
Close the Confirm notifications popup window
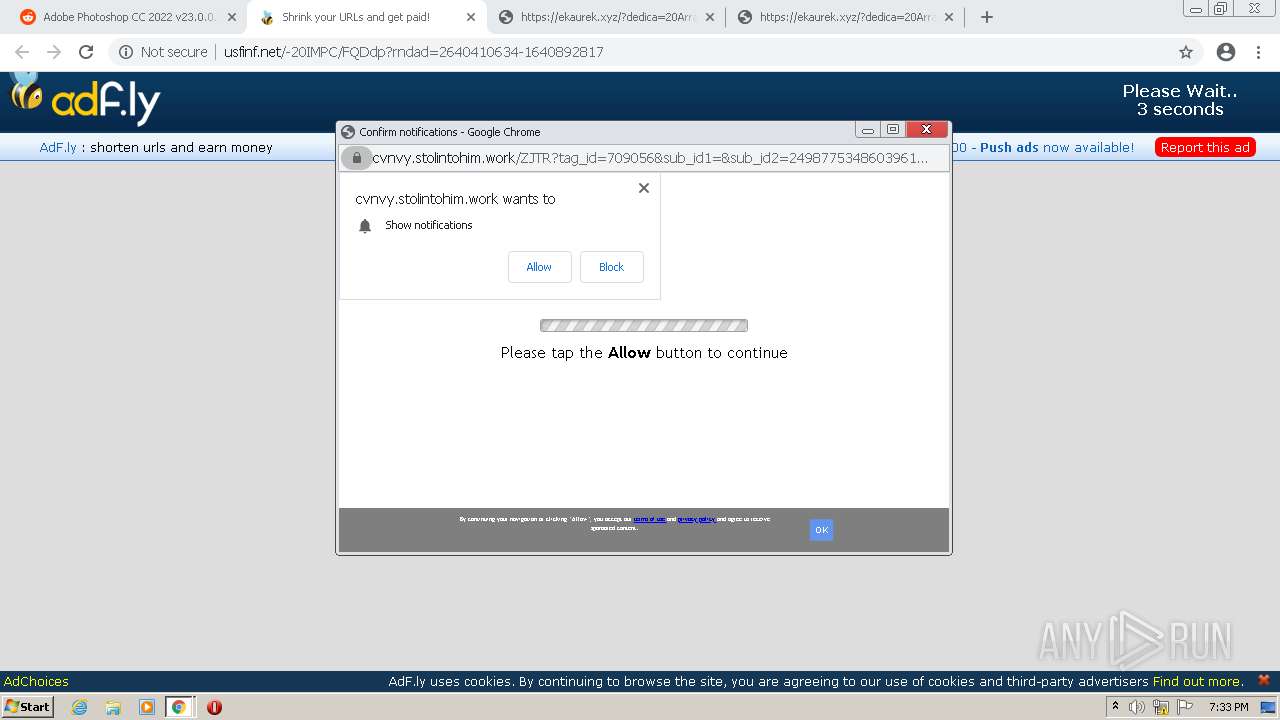coord(926,130)
